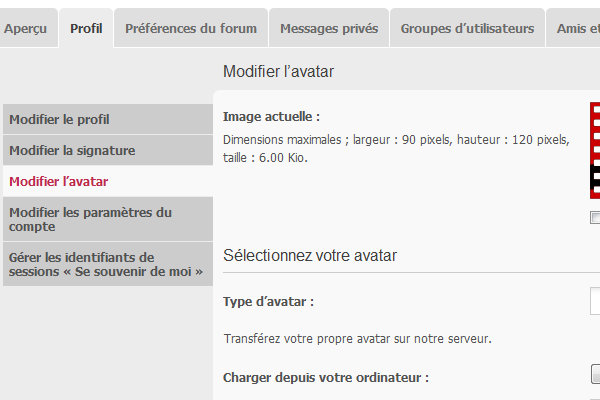Image resolution: width=600 pixels, height=400 pixels.
Task: Select the Profil tab
Action: click(86, 29)
